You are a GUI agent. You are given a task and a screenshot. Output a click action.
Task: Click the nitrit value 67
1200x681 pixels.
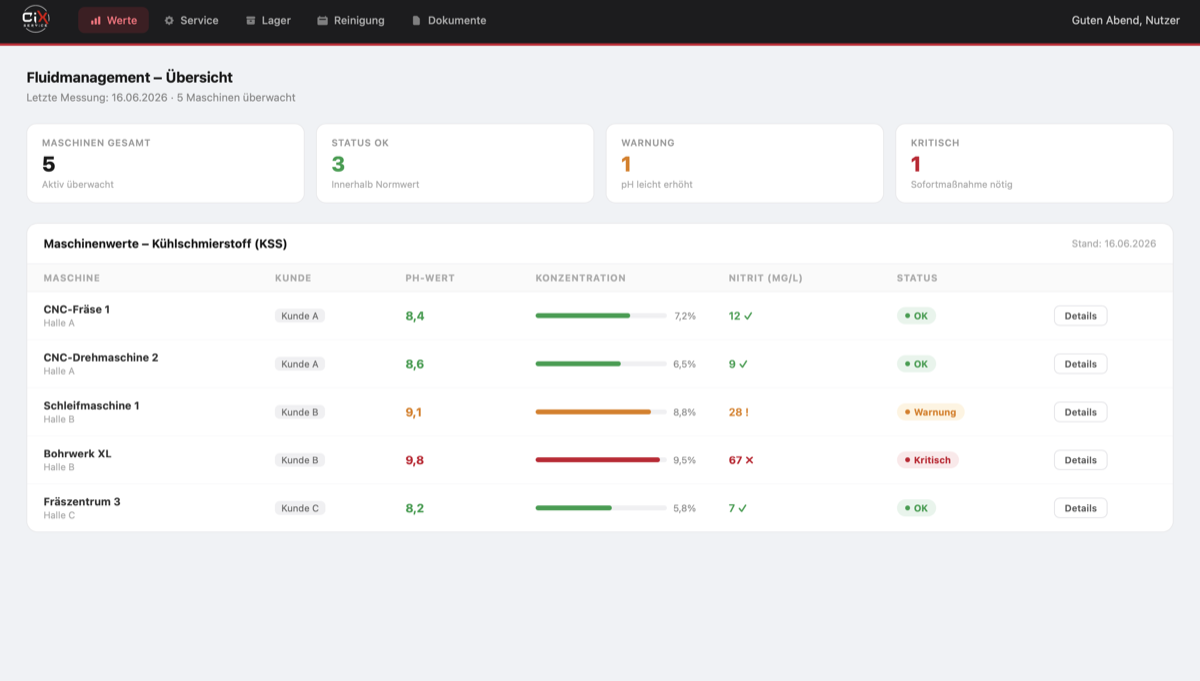point(741,460)
